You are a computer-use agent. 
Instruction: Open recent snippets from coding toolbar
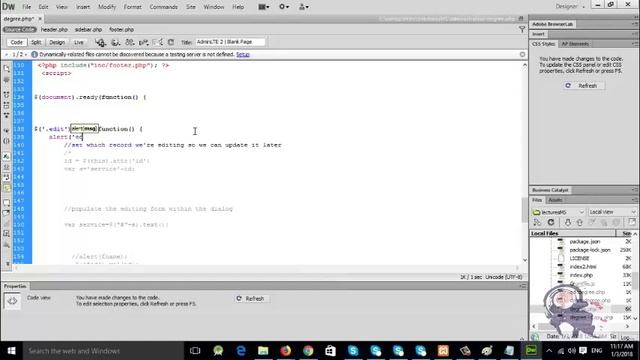pyautogui.click(x=6, y=234)
